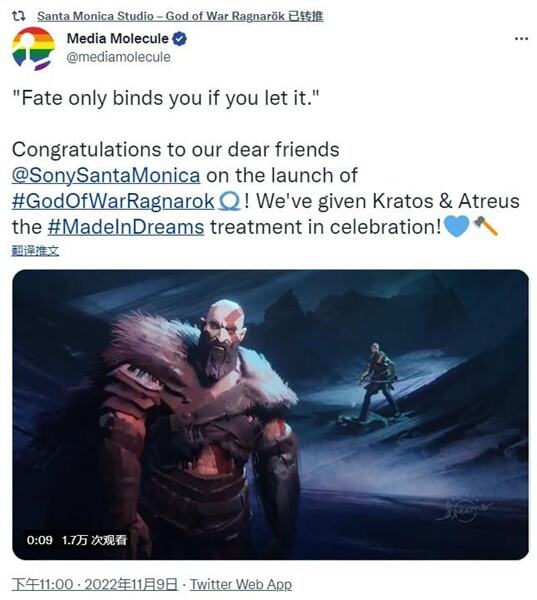This screenshot has height=600, width=537.
Task: Open the @mediamolecule handle
Action: [119, 57]
